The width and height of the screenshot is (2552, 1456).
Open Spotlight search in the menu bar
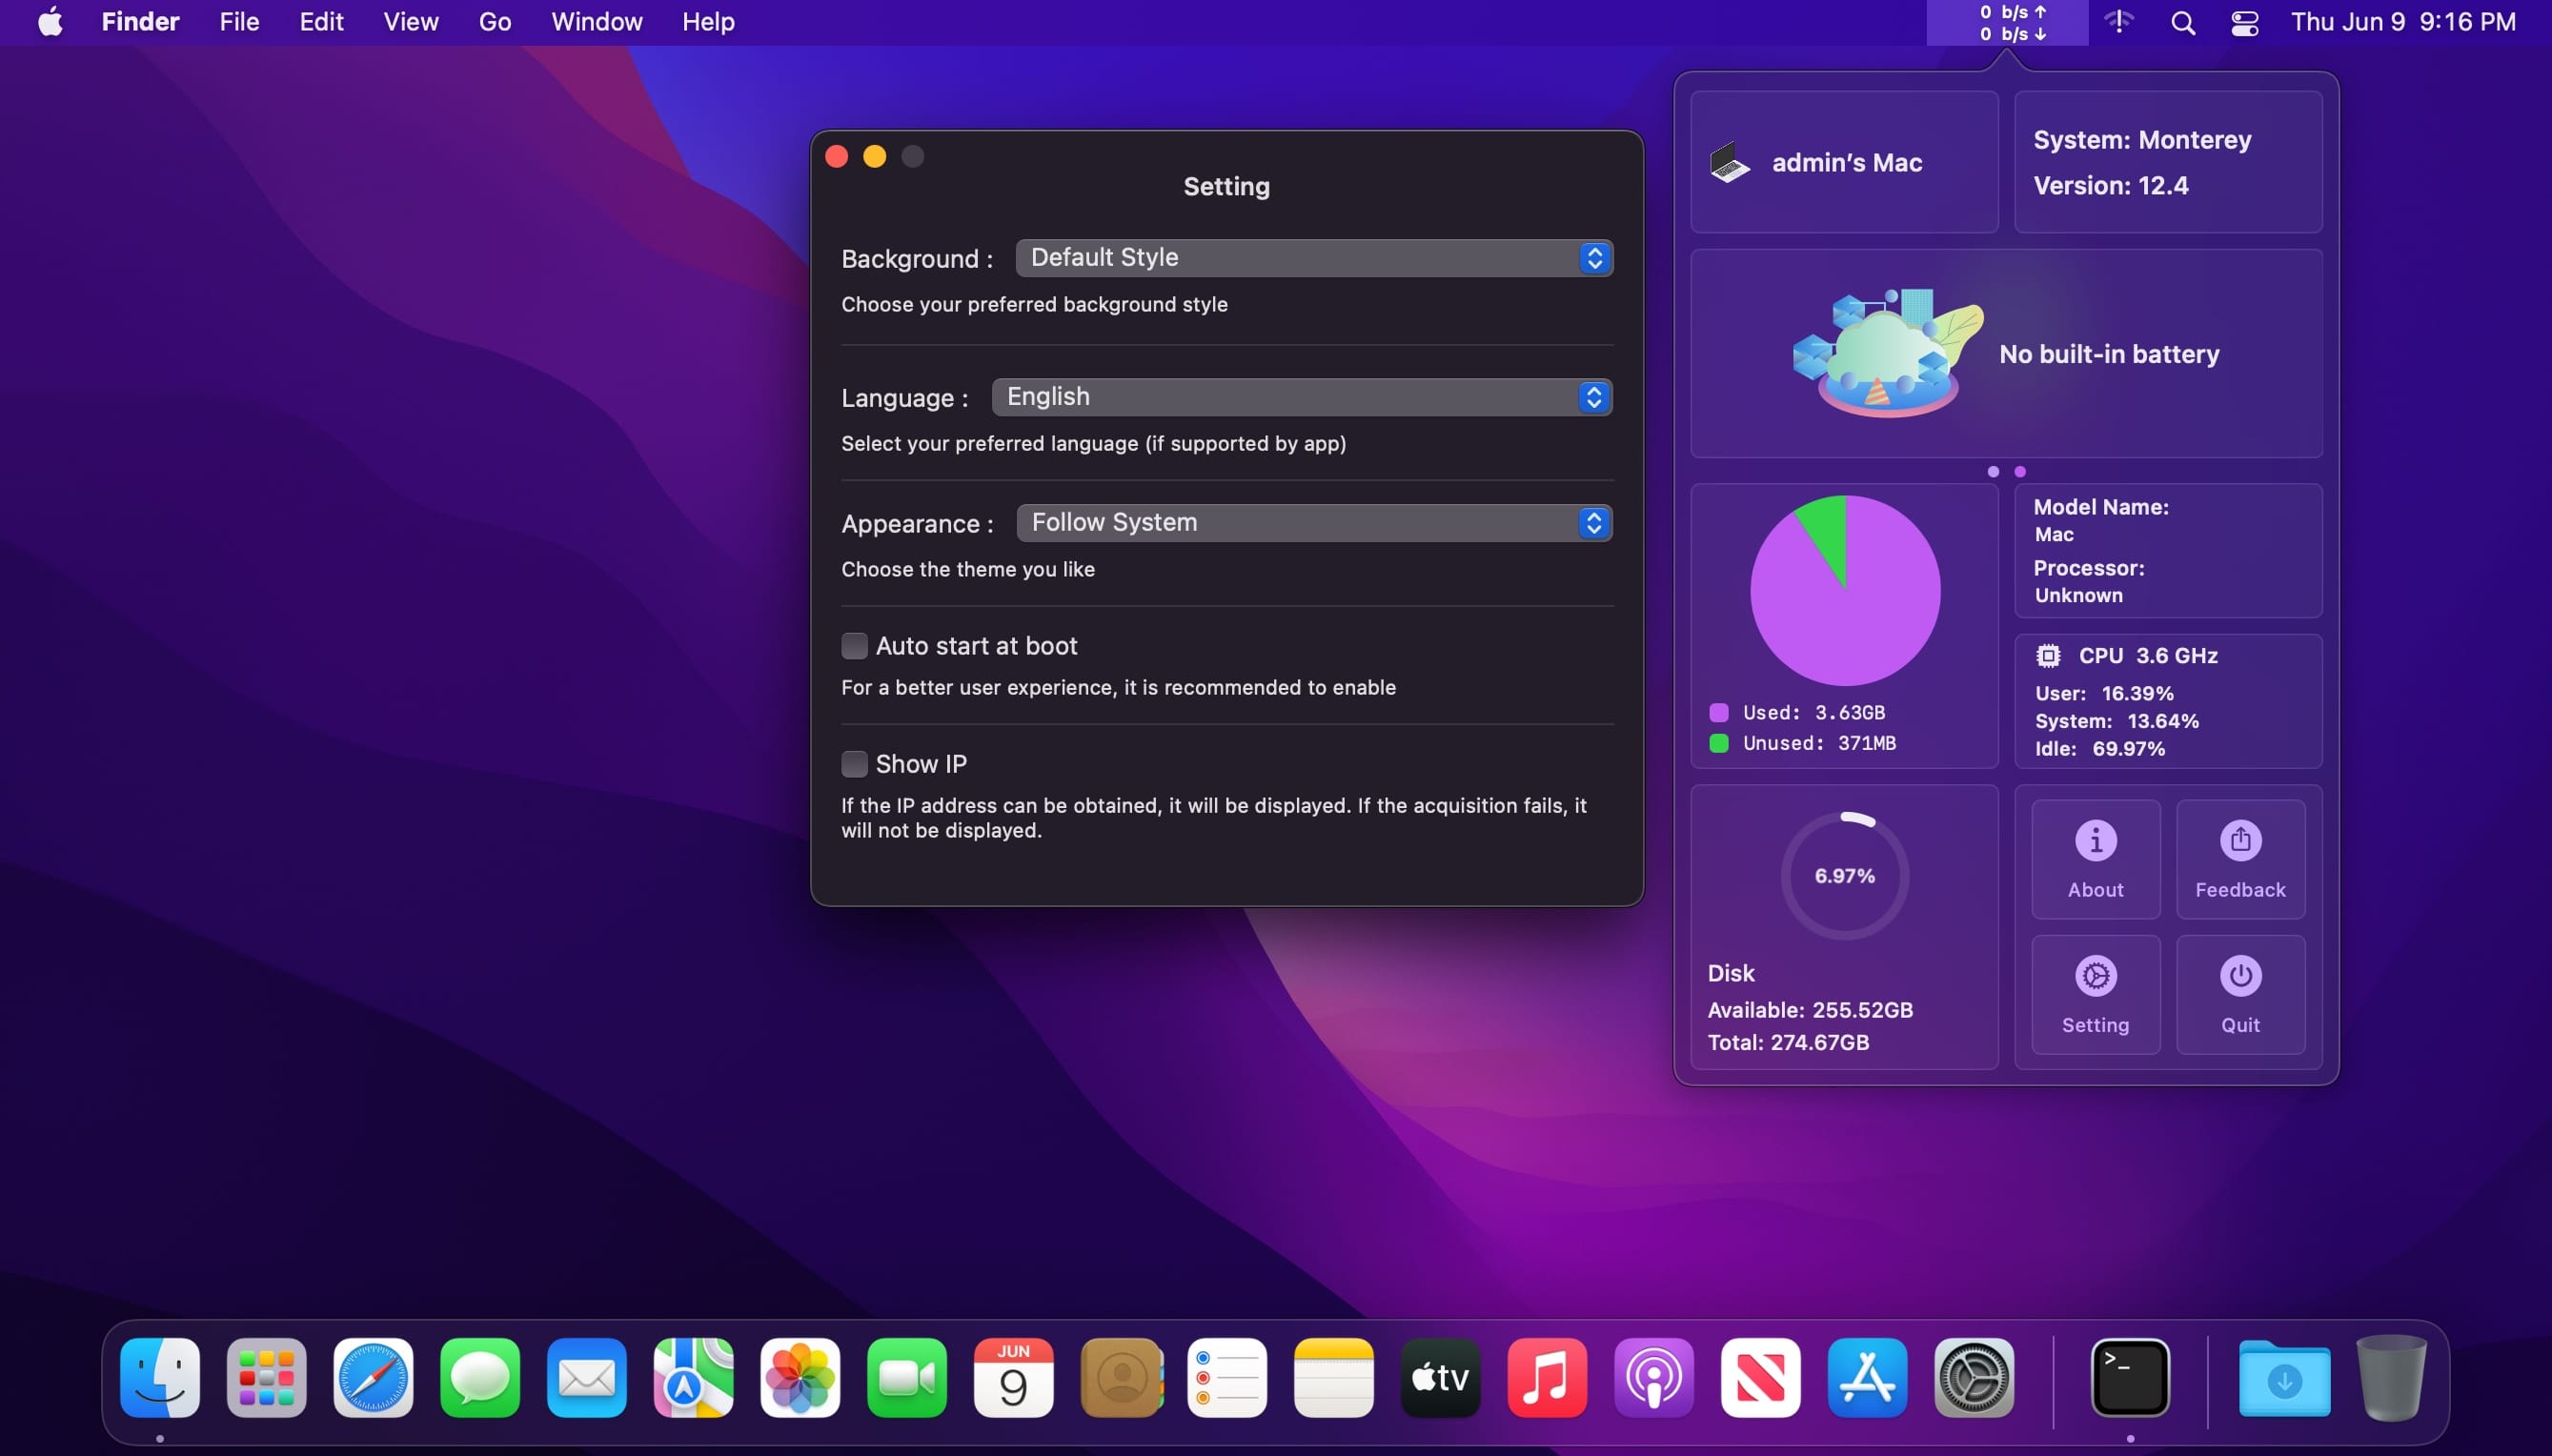tap(2183, 22)
